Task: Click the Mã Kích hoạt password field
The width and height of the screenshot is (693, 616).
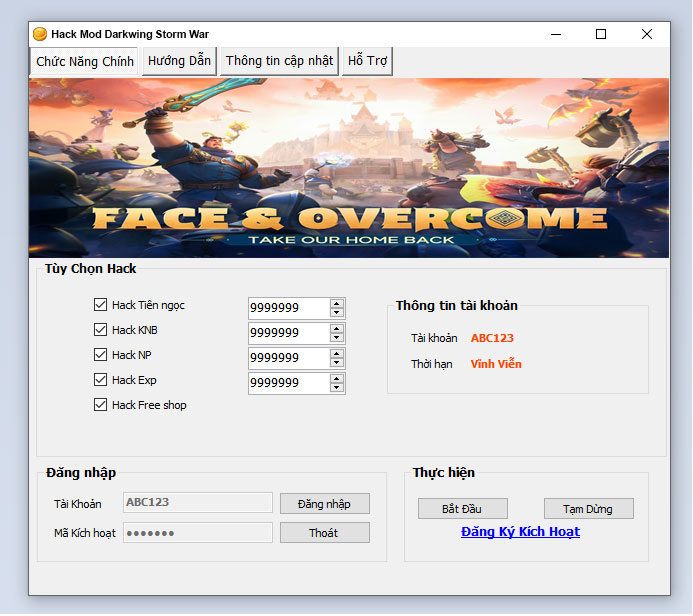Action: coord(198,532)
